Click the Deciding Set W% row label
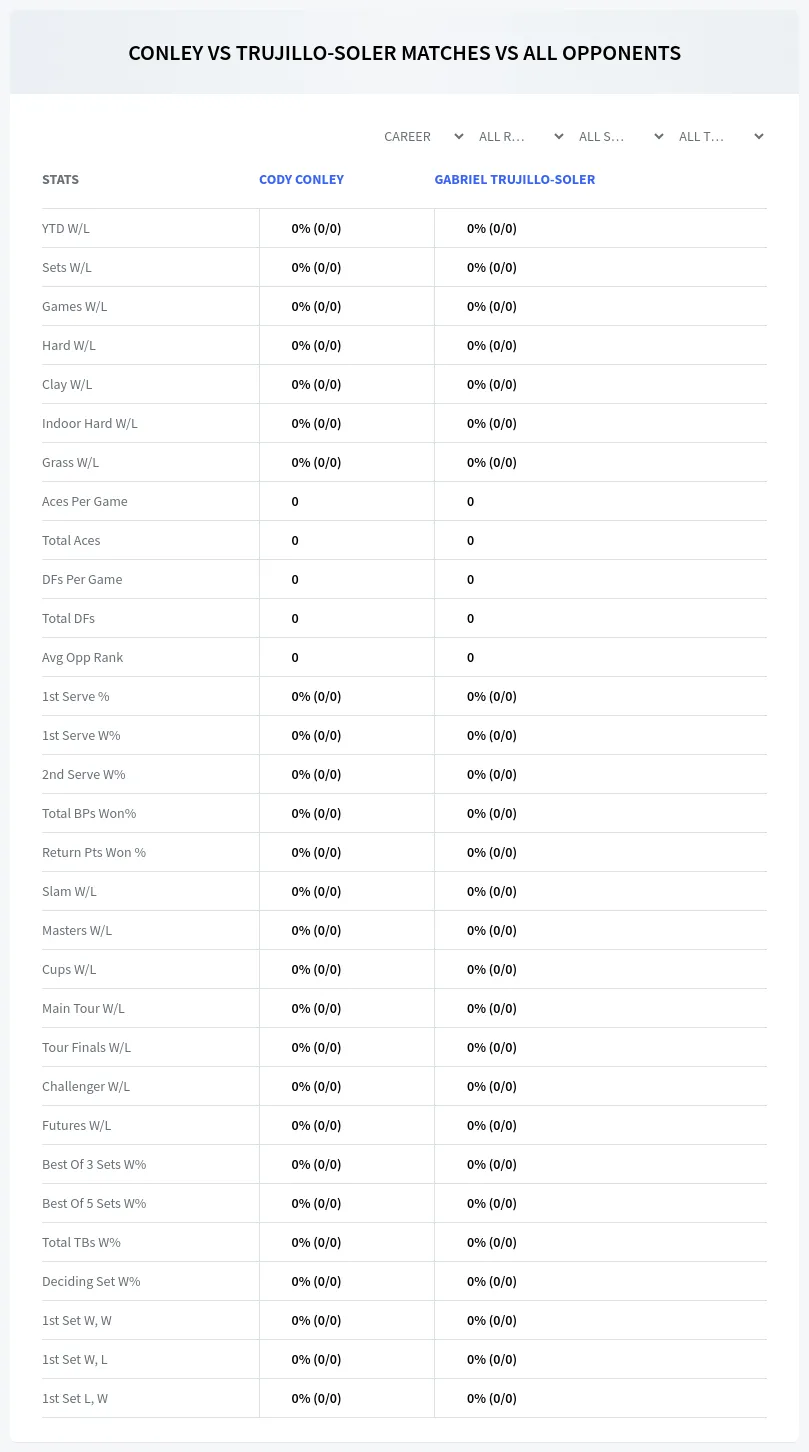The height and width of the screenshot is (1452, 809). coord(91,1281)
